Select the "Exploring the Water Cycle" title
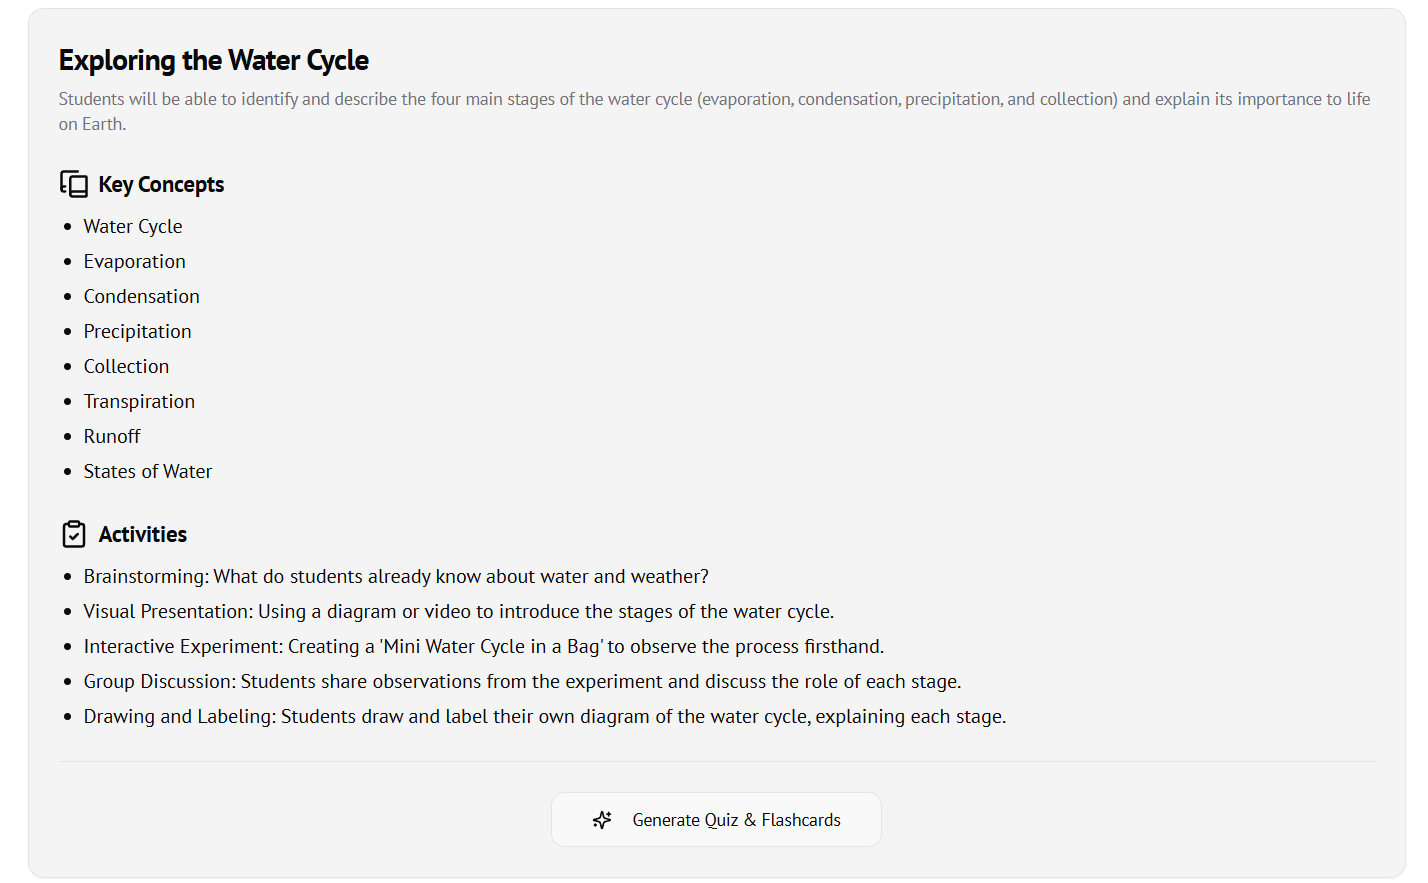Viewport: 1428px width, 883px height. click(x=214, y=61)
